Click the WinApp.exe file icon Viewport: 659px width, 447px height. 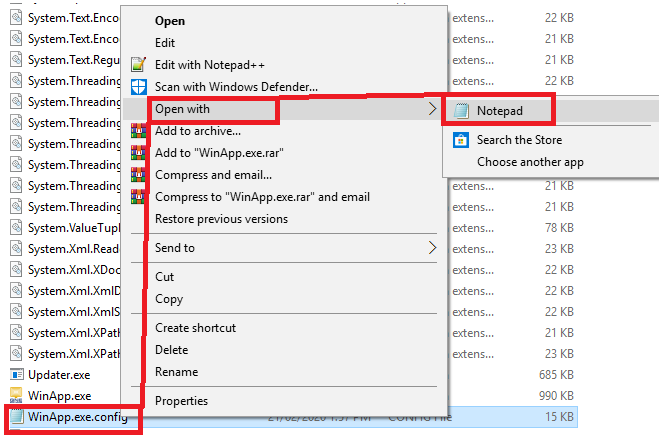click(16, 396)
